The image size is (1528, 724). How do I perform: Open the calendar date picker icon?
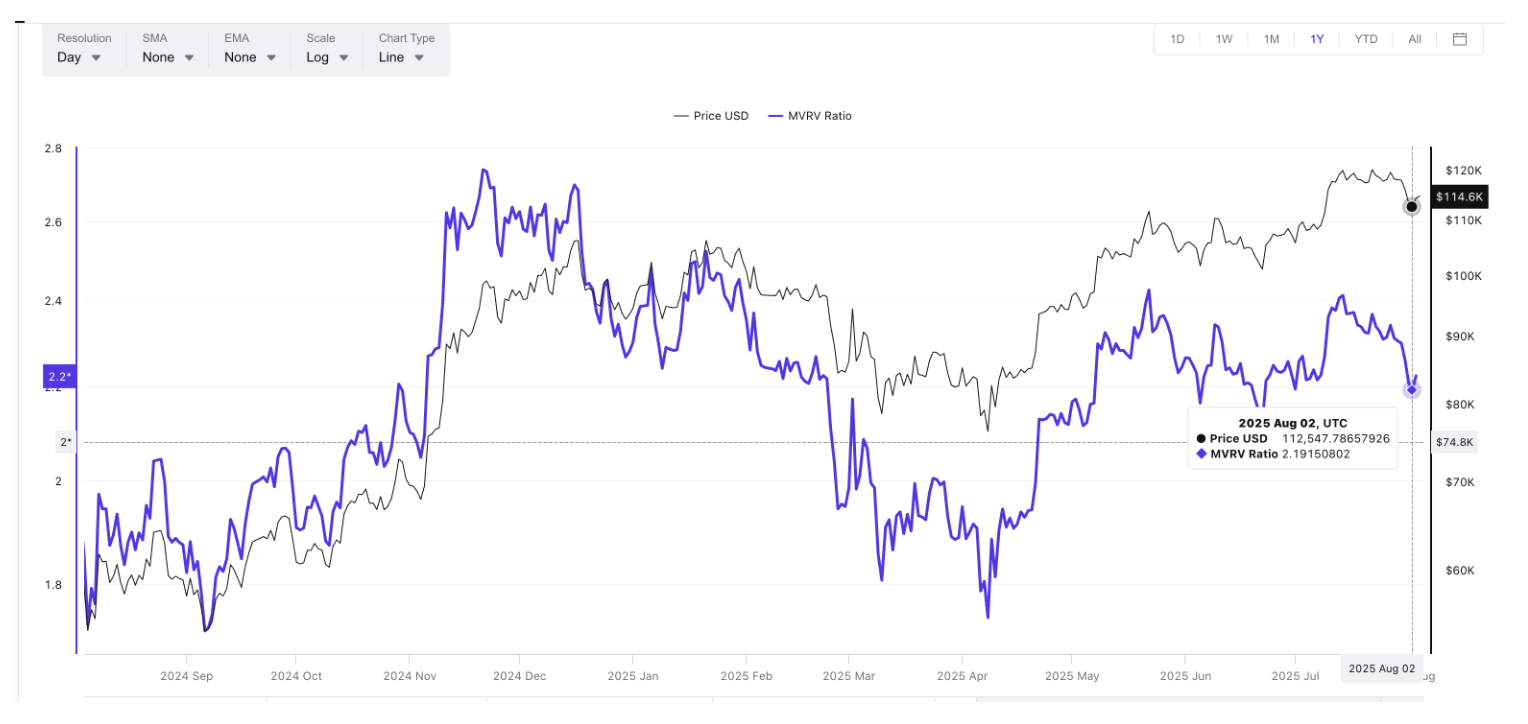pyautogui.click(x=1459, y=39)
